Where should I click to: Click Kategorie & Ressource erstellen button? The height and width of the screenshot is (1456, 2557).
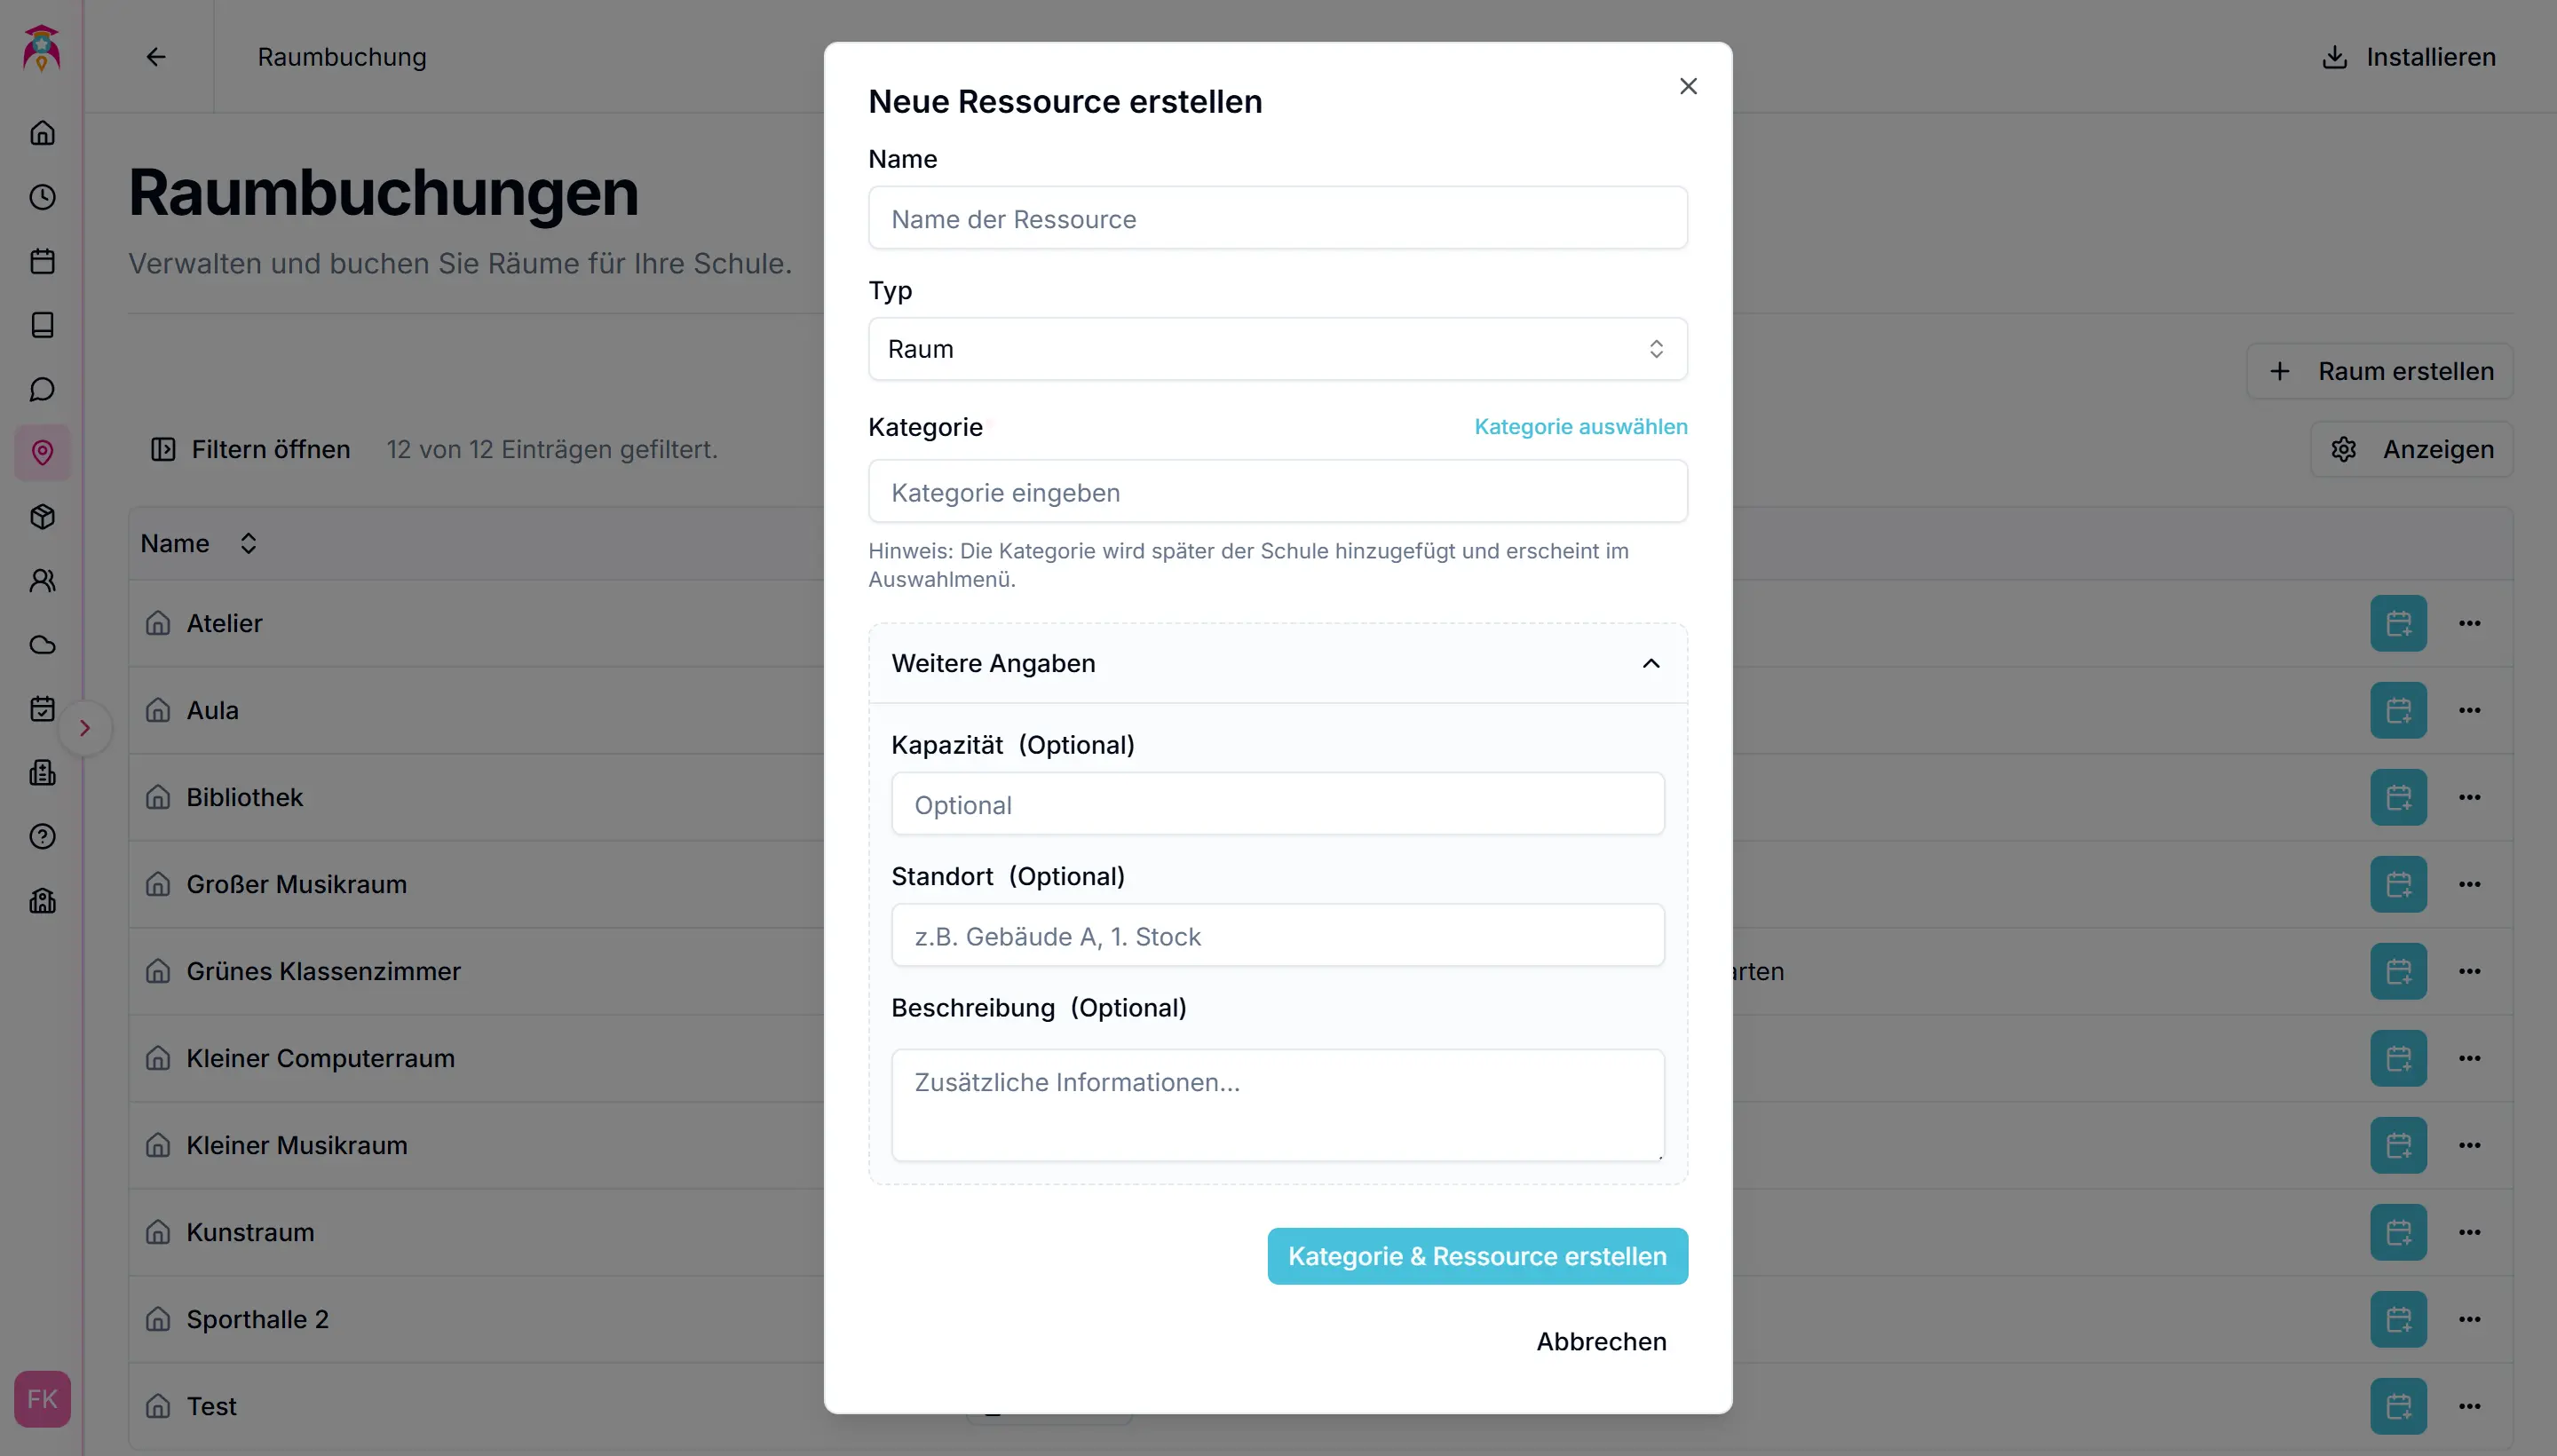click(1477, 1256)
